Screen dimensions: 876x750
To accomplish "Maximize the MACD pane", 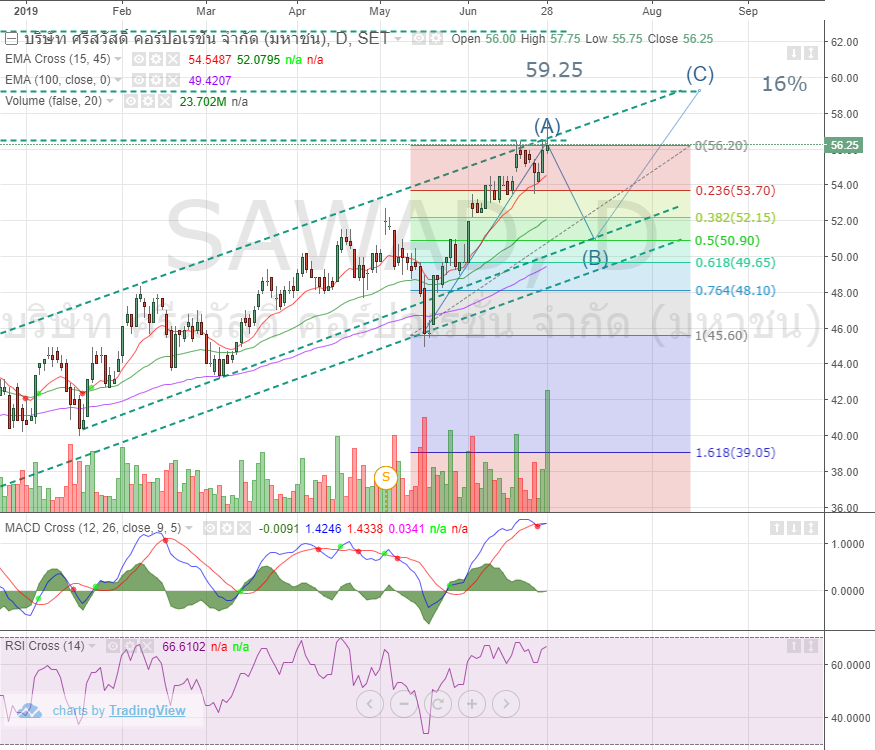I will click(x=811, y=528).
